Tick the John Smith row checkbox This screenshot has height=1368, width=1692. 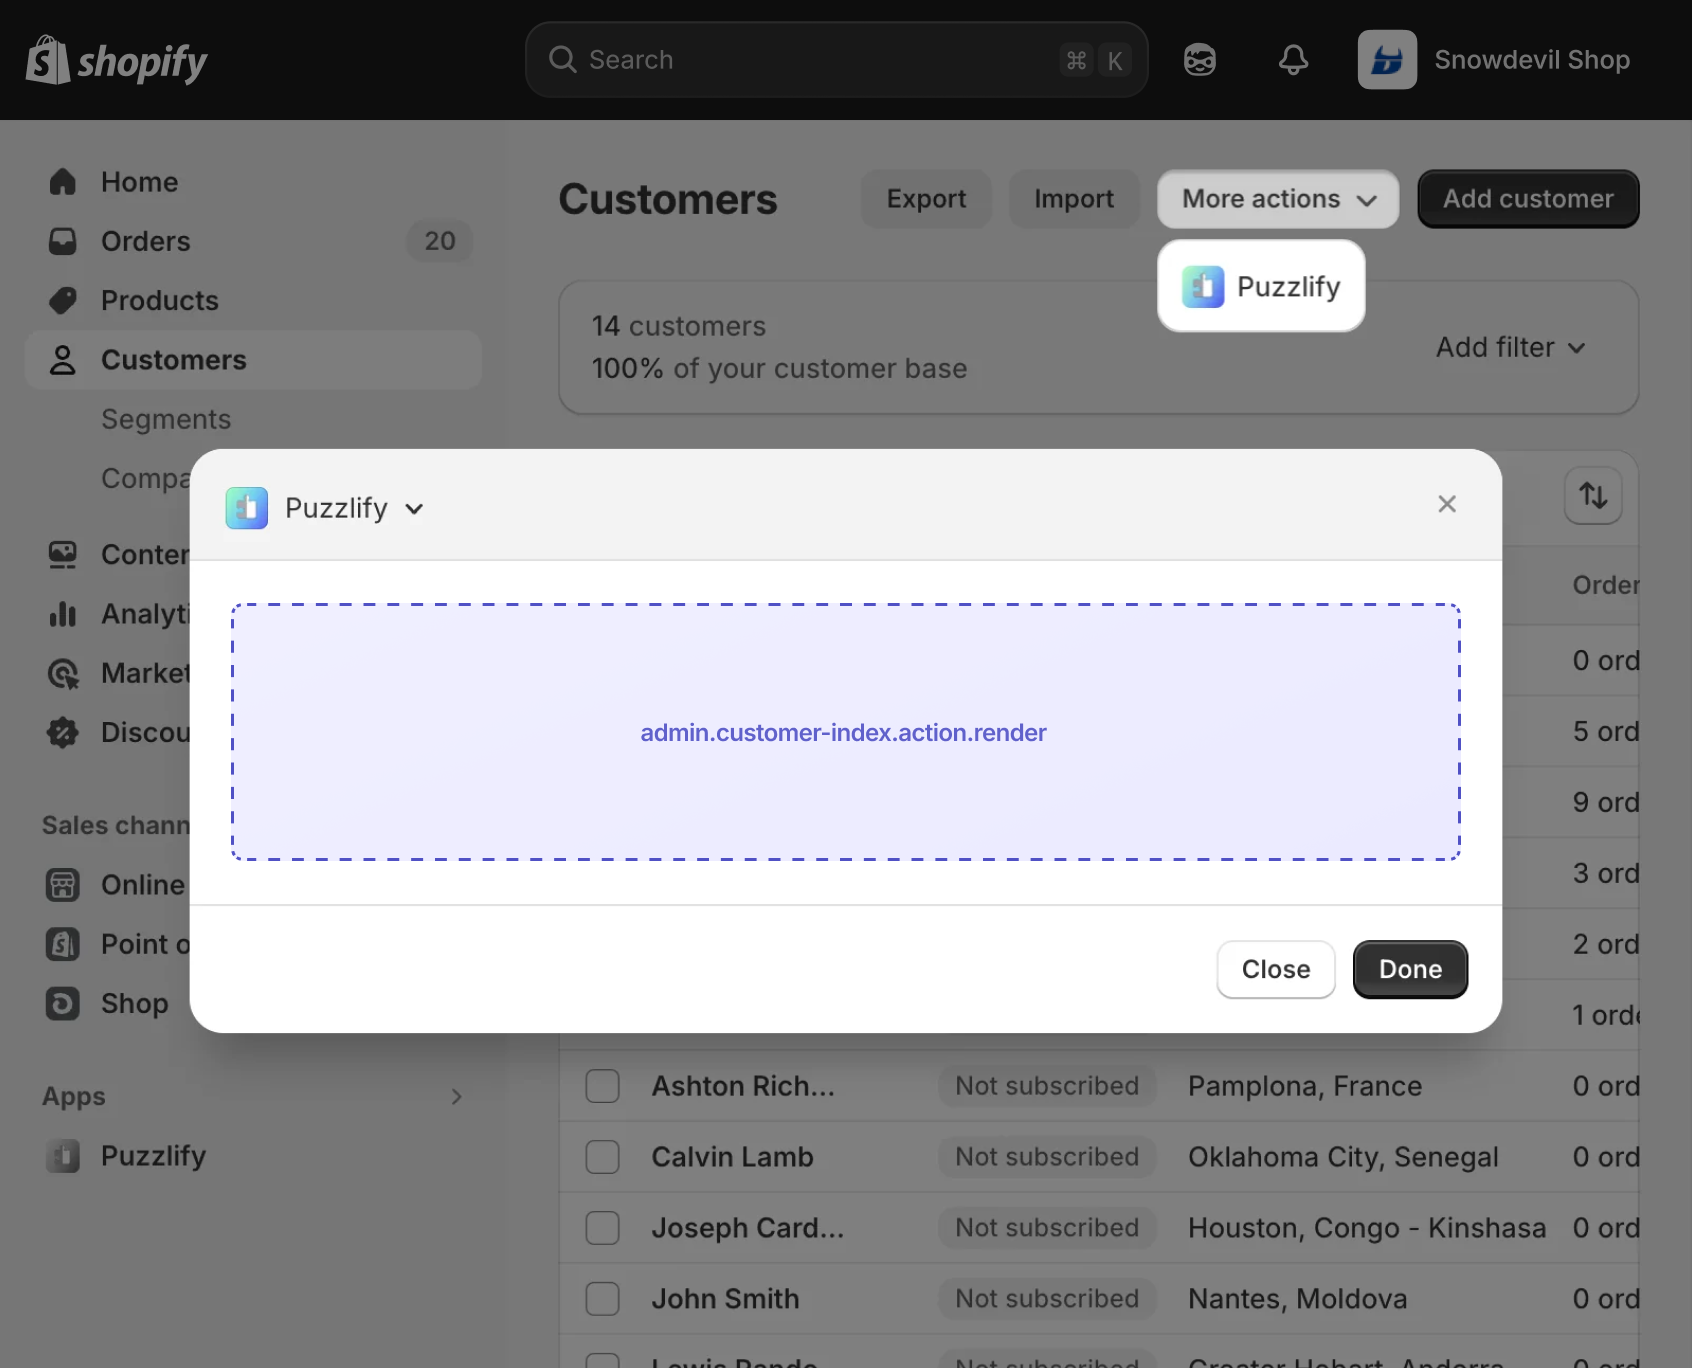(x=603, y=1299)
